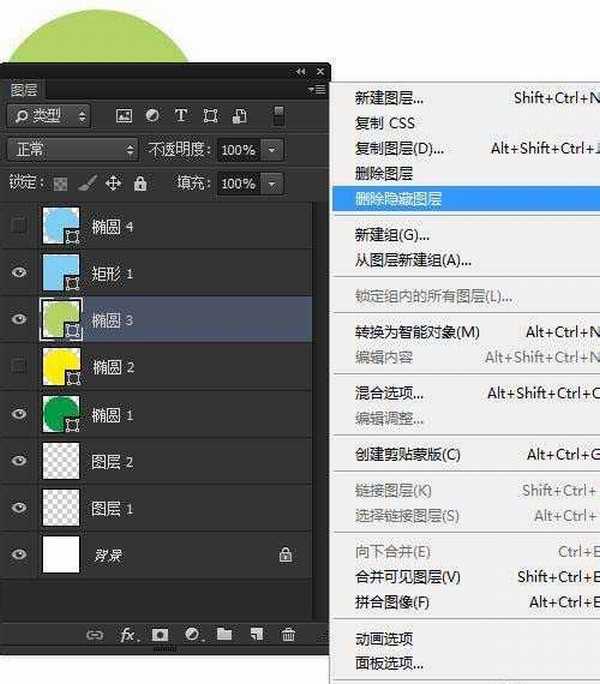
Task: Filter layers by adjustment layer icon
Action: point(152,116)
